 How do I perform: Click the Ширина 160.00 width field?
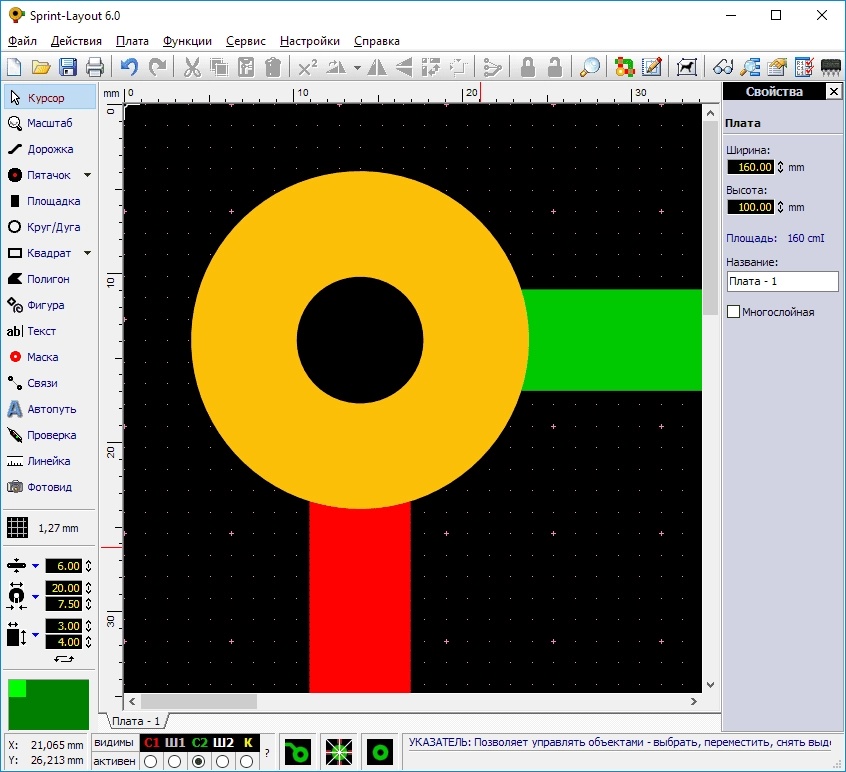point(751,167)
